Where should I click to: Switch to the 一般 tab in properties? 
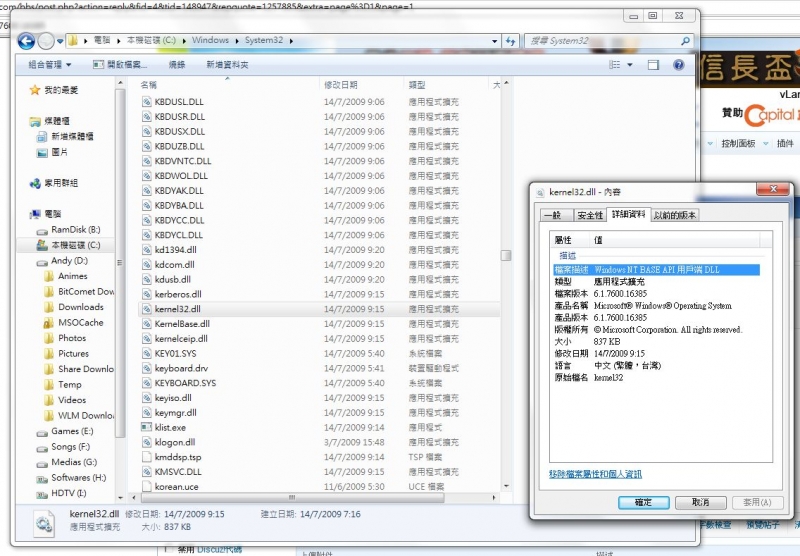click(x=556, y=215)
